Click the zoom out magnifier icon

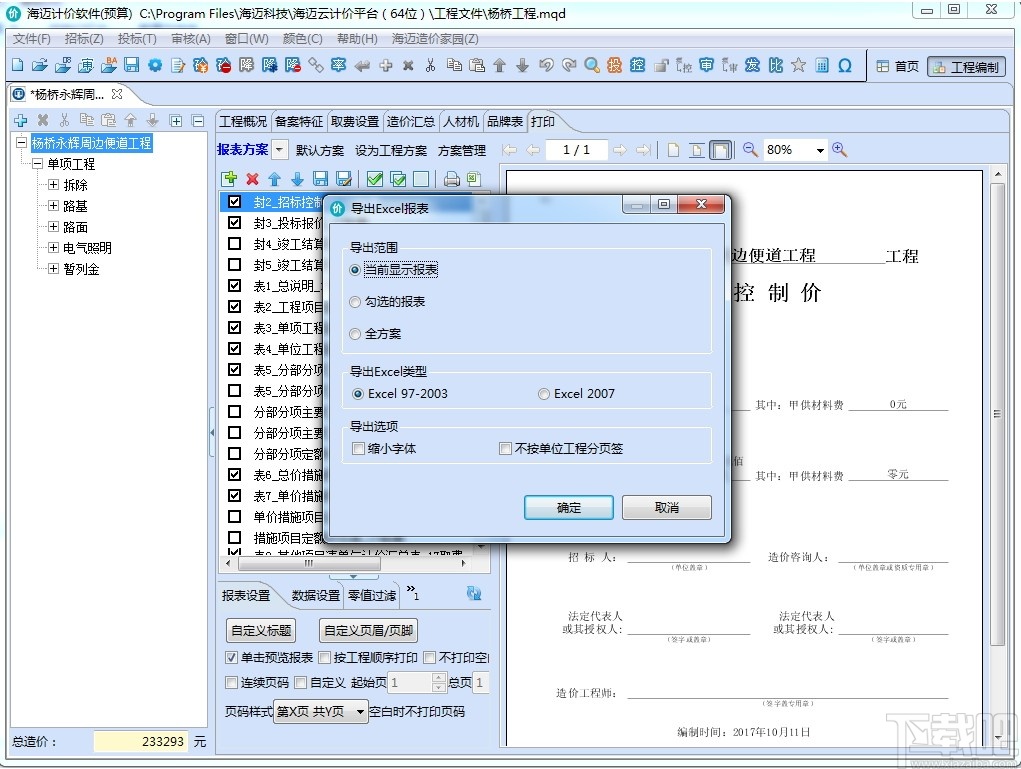coord(750,150)
